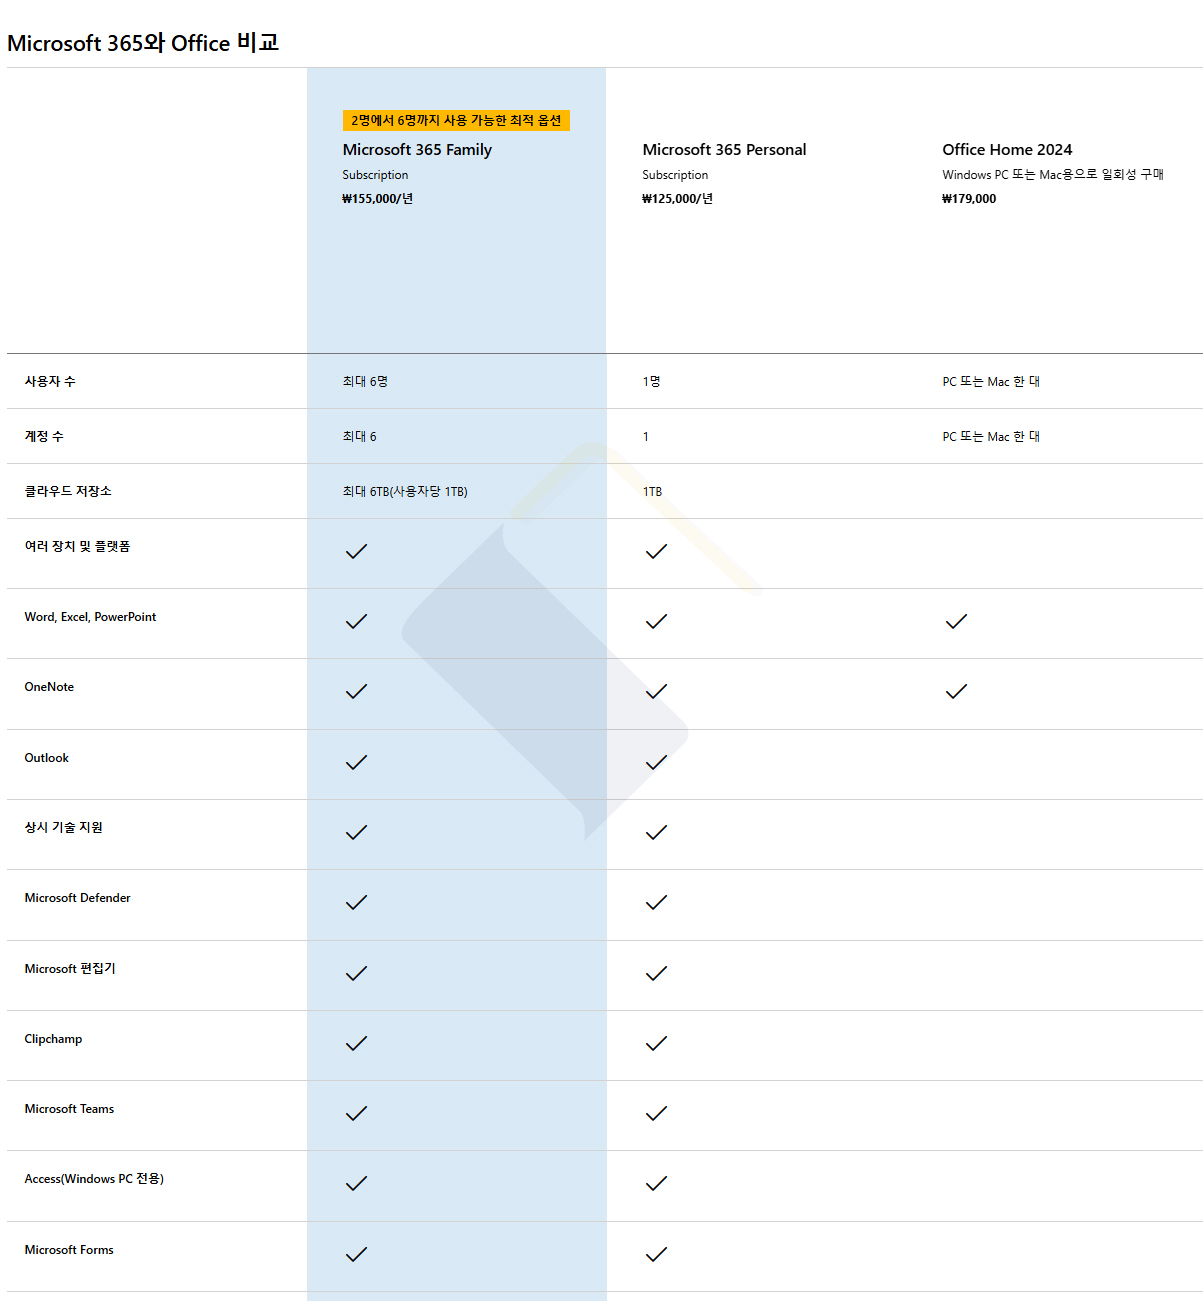1203x1301 pixels.
Task: Click the yellow 최적 옵션 badge
Action: click(456, 121)
